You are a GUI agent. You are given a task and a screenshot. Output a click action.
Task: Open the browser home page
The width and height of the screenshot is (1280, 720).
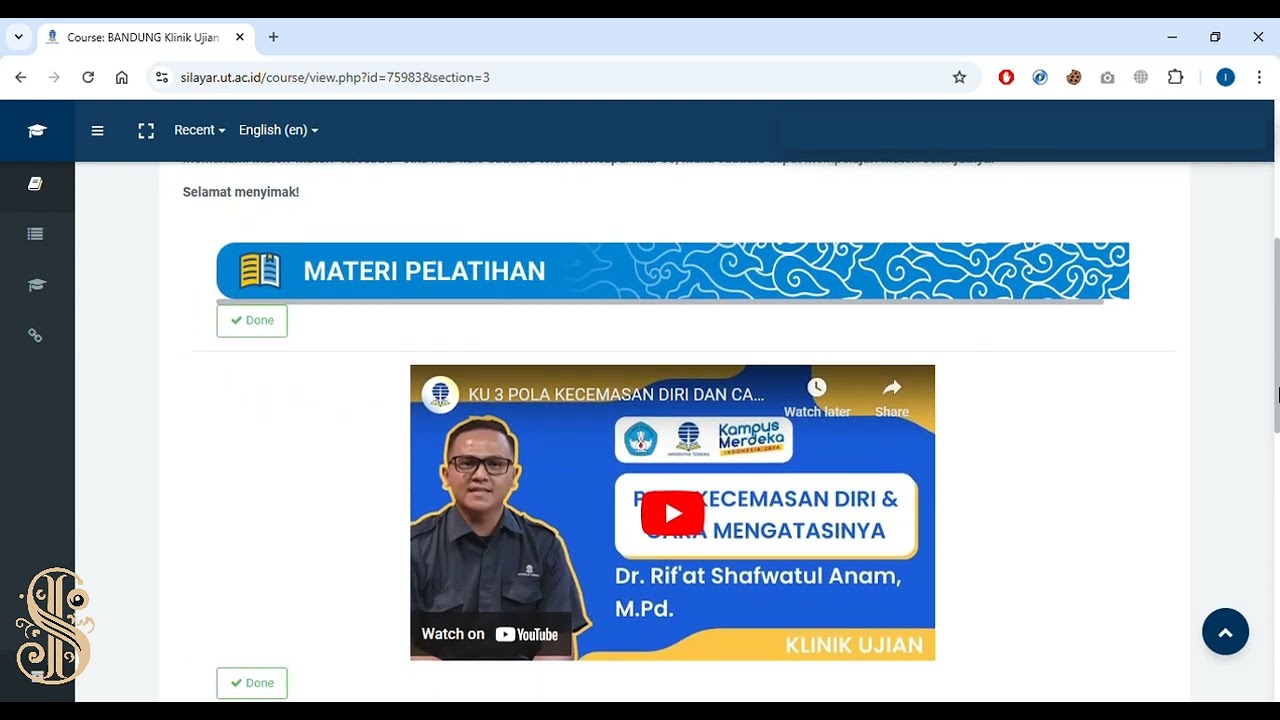coord(121,77)
